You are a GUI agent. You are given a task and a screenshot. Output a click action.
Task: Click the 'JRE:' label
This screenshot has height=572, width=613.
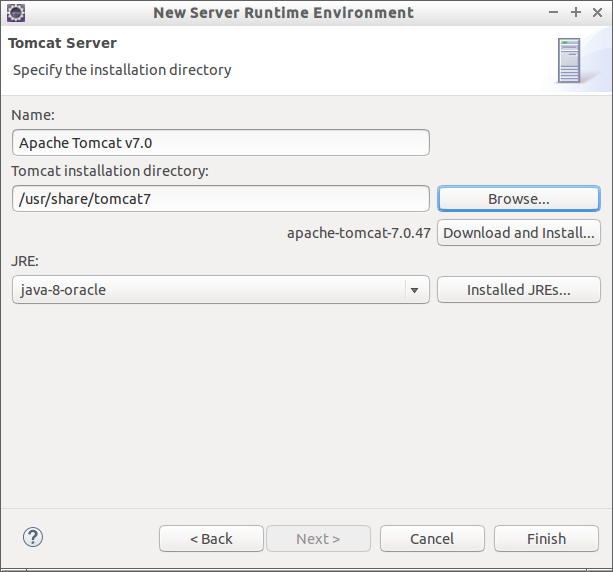pos(25,261)
